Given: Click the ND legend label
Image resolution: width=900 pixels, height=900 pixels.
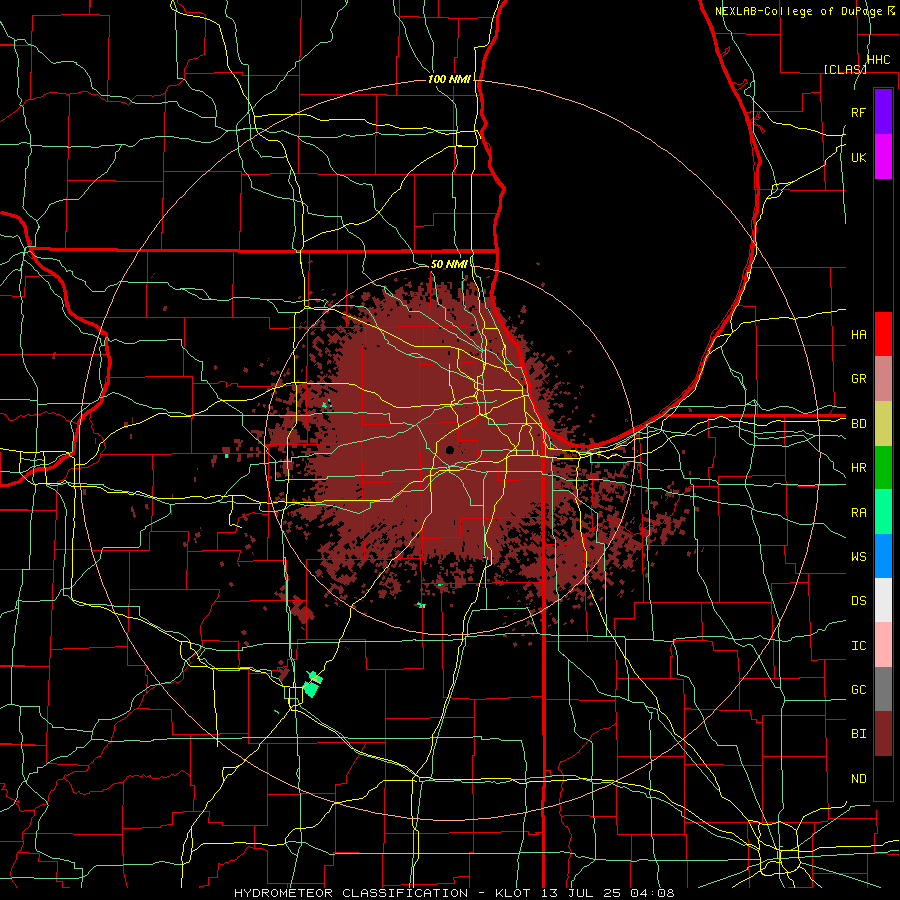Looking at the screenshot, I should click(859, 779).
